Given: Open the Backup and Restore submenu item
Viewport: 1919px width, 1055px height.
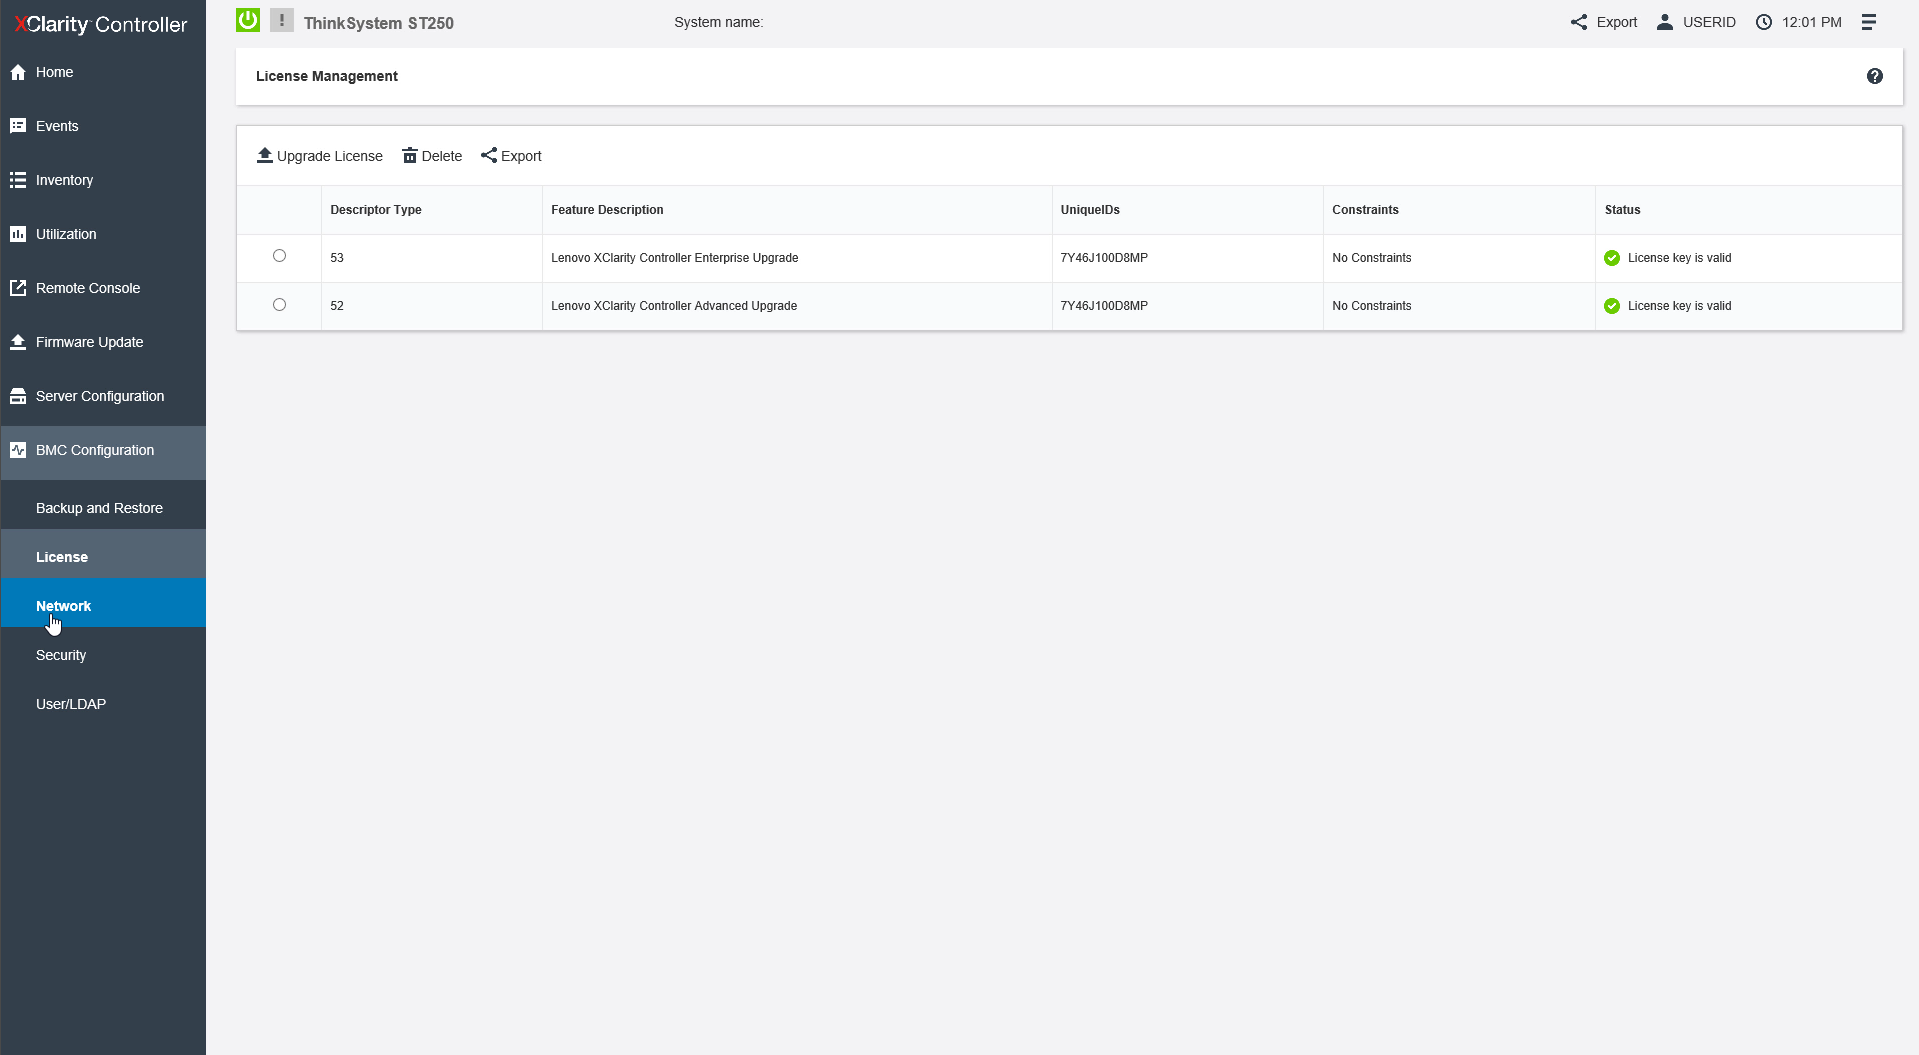Looking at the screenshot, I should (x=103, y=508).
